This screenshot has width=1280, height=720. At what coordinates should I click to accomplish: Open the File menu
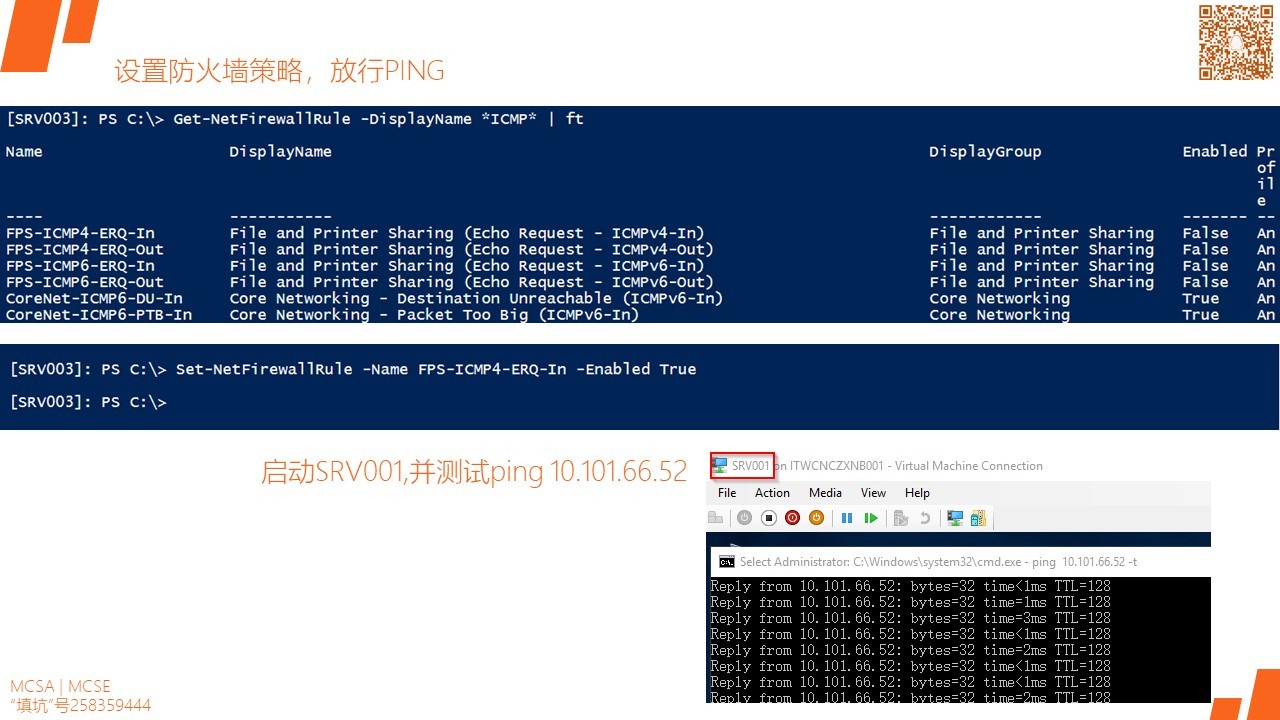click(727, 493)
